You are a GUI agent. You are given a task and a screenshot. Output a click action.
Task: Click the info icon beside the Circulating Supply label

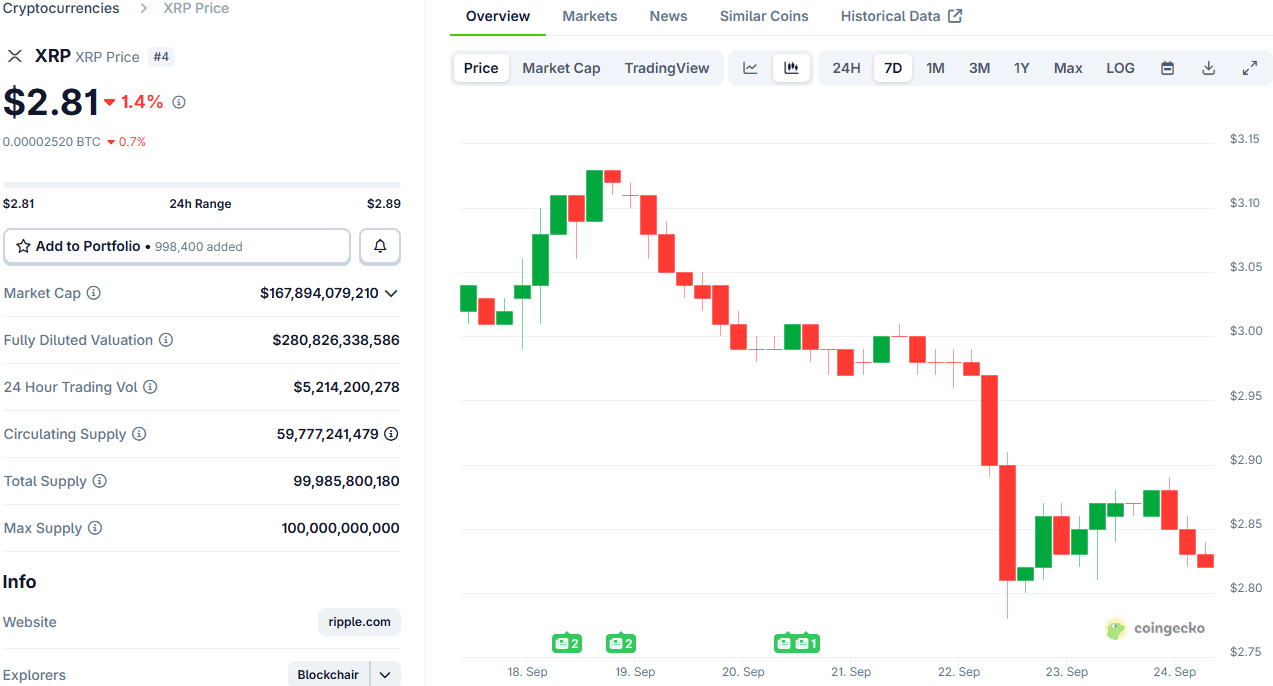(x=139, y=434)
